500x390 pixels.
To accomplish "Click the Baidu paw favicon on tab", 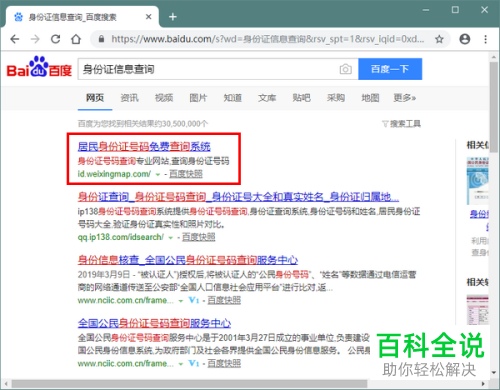I will (19, 17).
